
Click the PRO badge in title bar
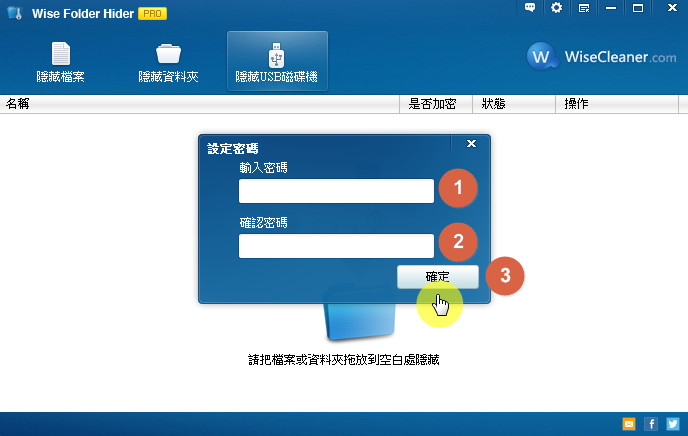tap(152, 14)
